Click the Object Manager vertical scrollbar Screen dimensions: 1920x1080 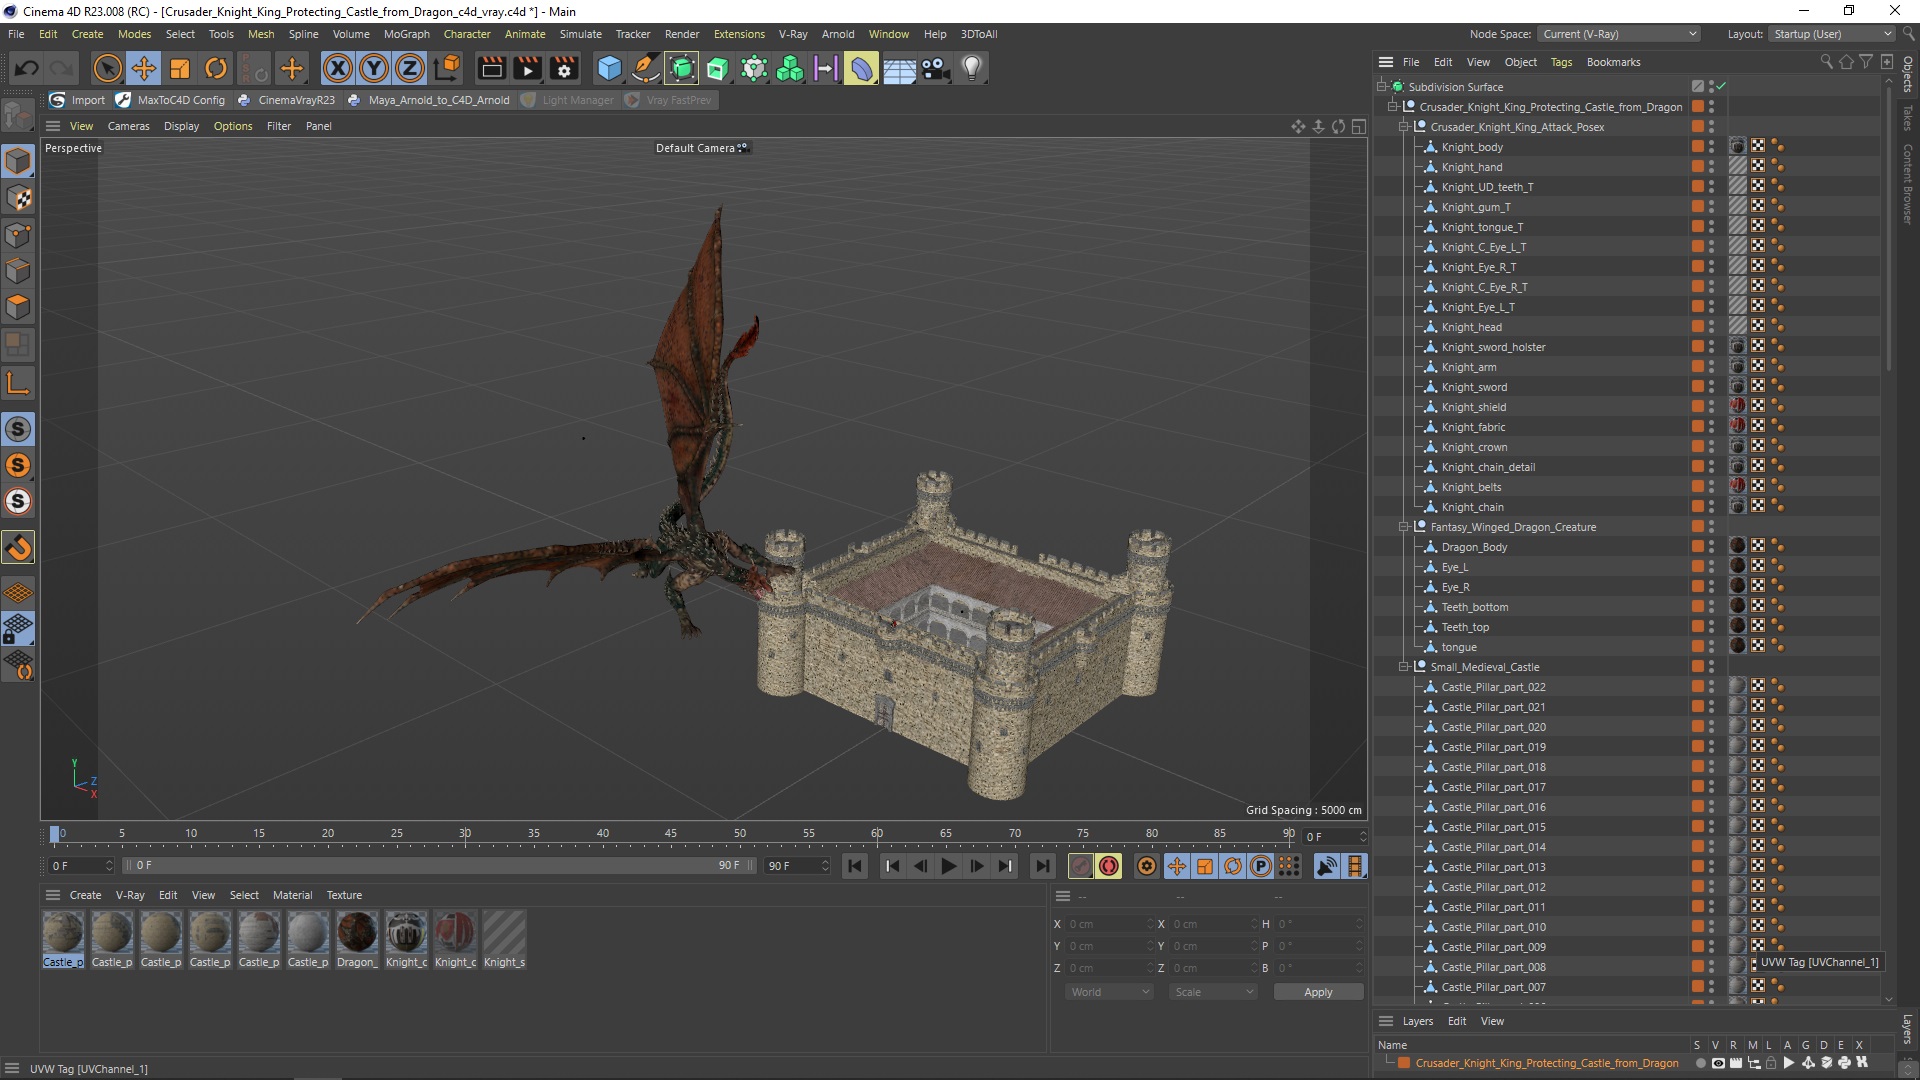tap(1888, 230)
